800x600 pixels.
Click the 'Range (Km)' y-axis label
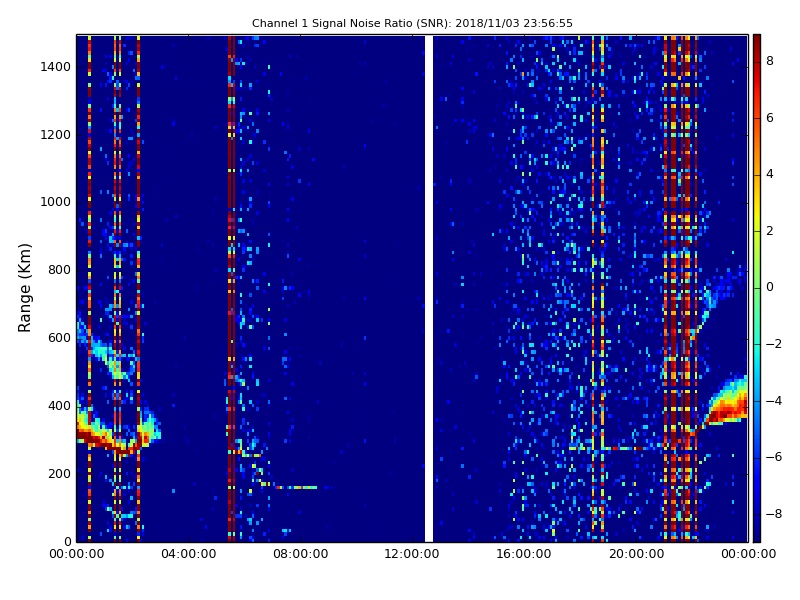pos(24,288)
